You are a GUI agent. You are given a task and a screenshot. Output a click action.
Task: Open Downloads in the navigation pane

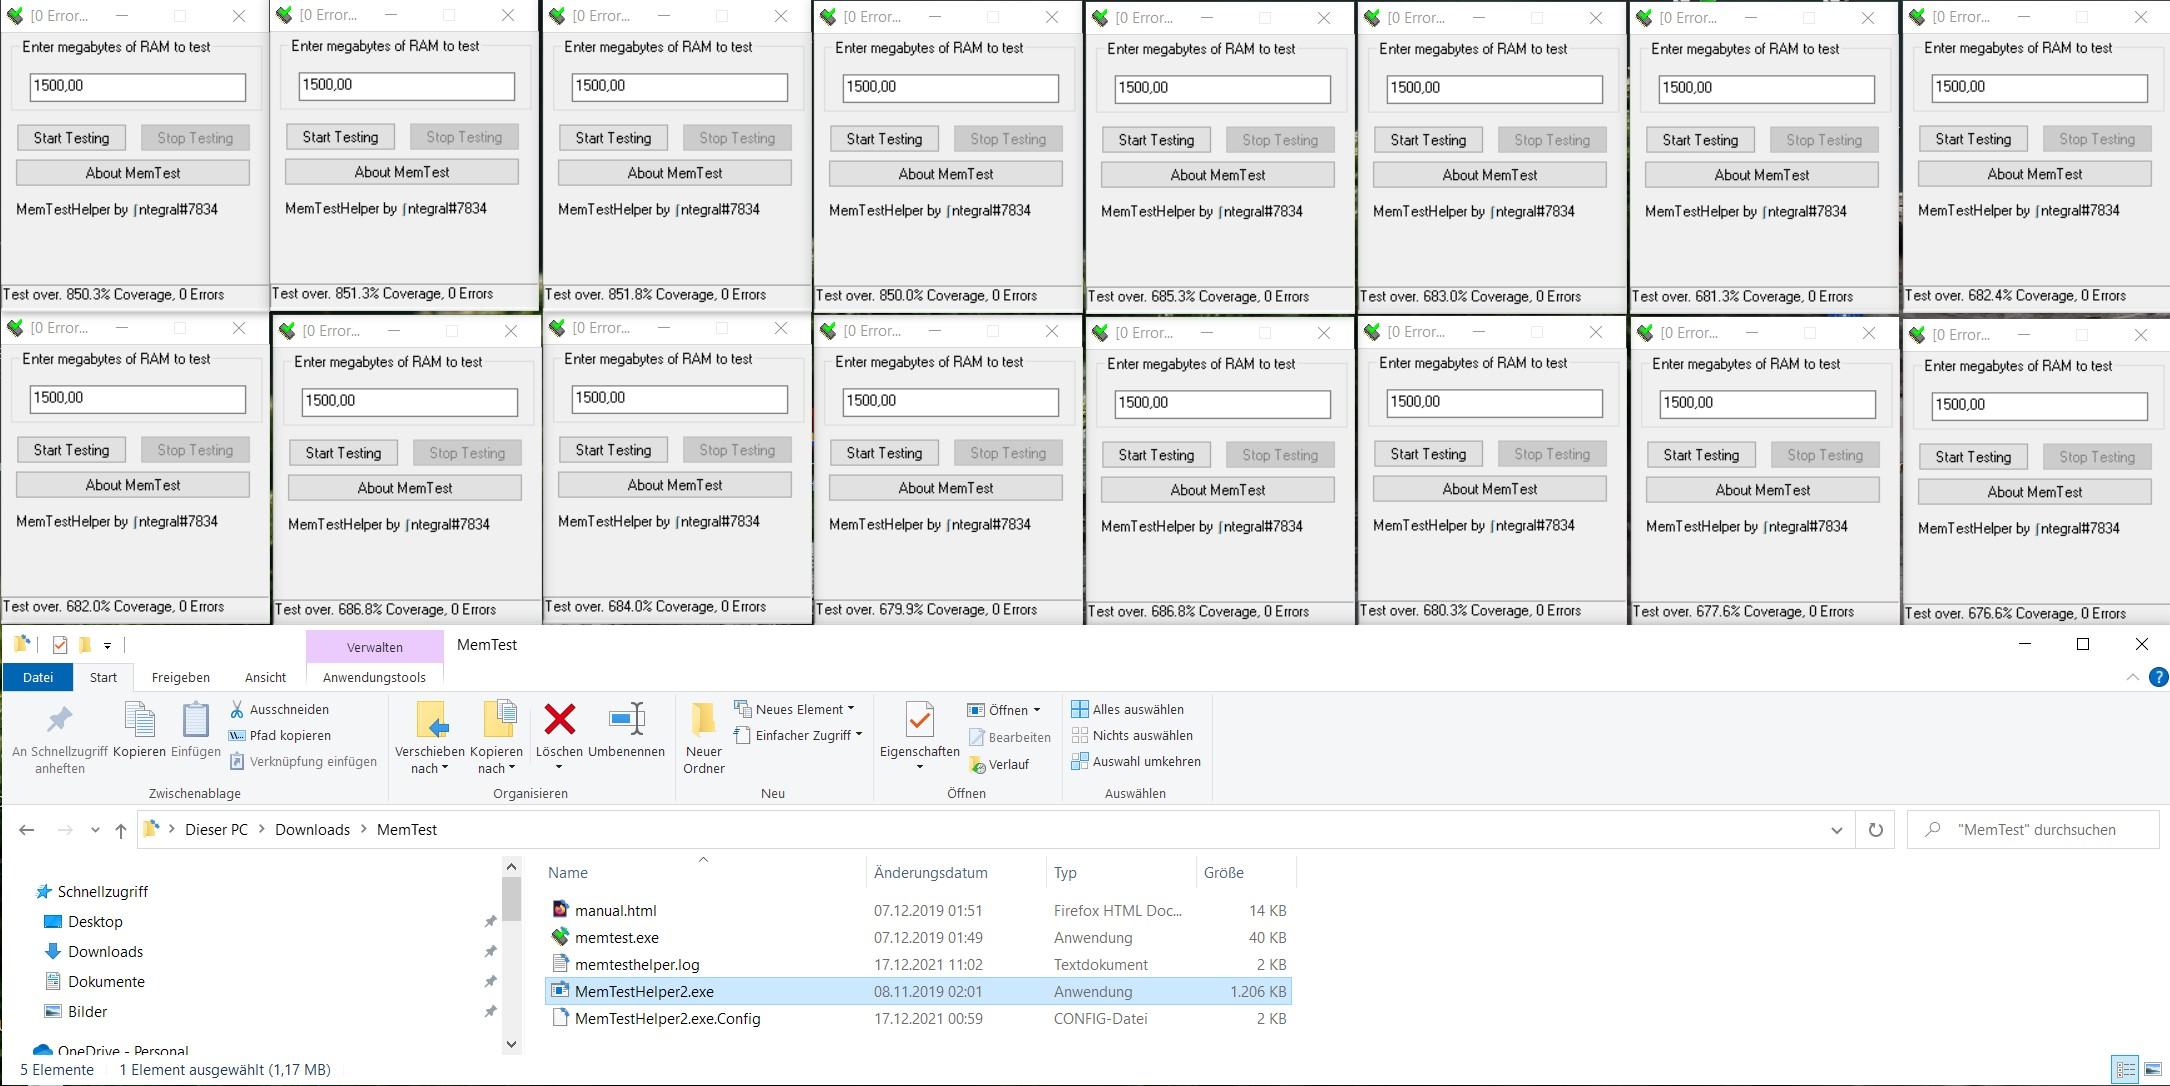click(x=105, y=951)
